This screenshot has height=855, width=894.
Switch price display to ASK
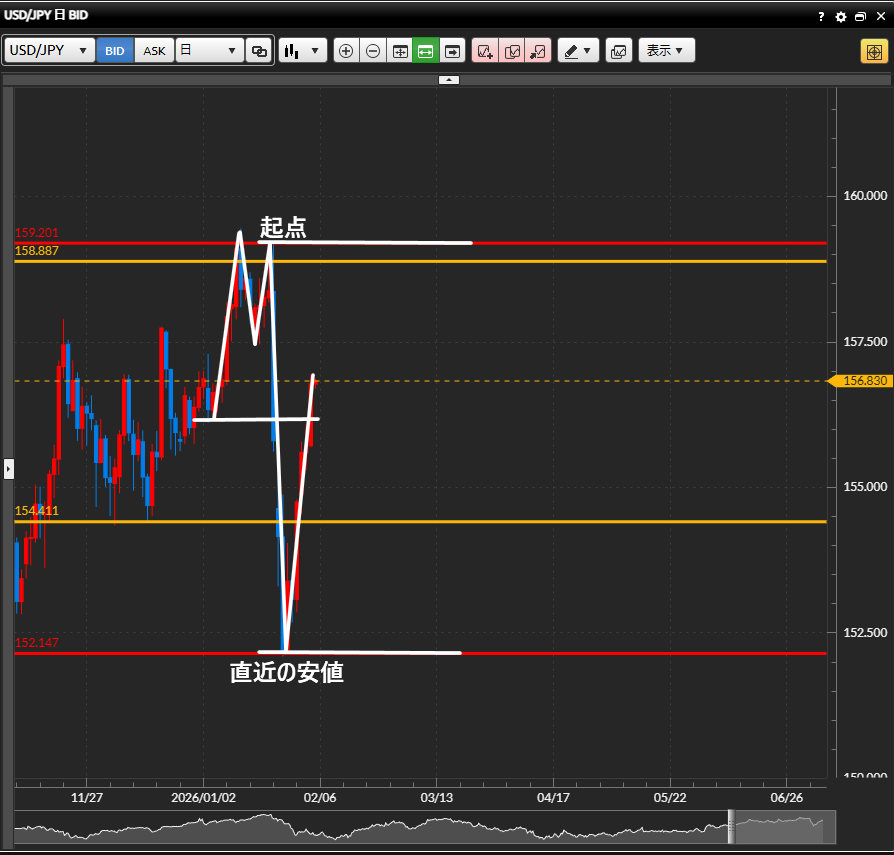point(154,51)
